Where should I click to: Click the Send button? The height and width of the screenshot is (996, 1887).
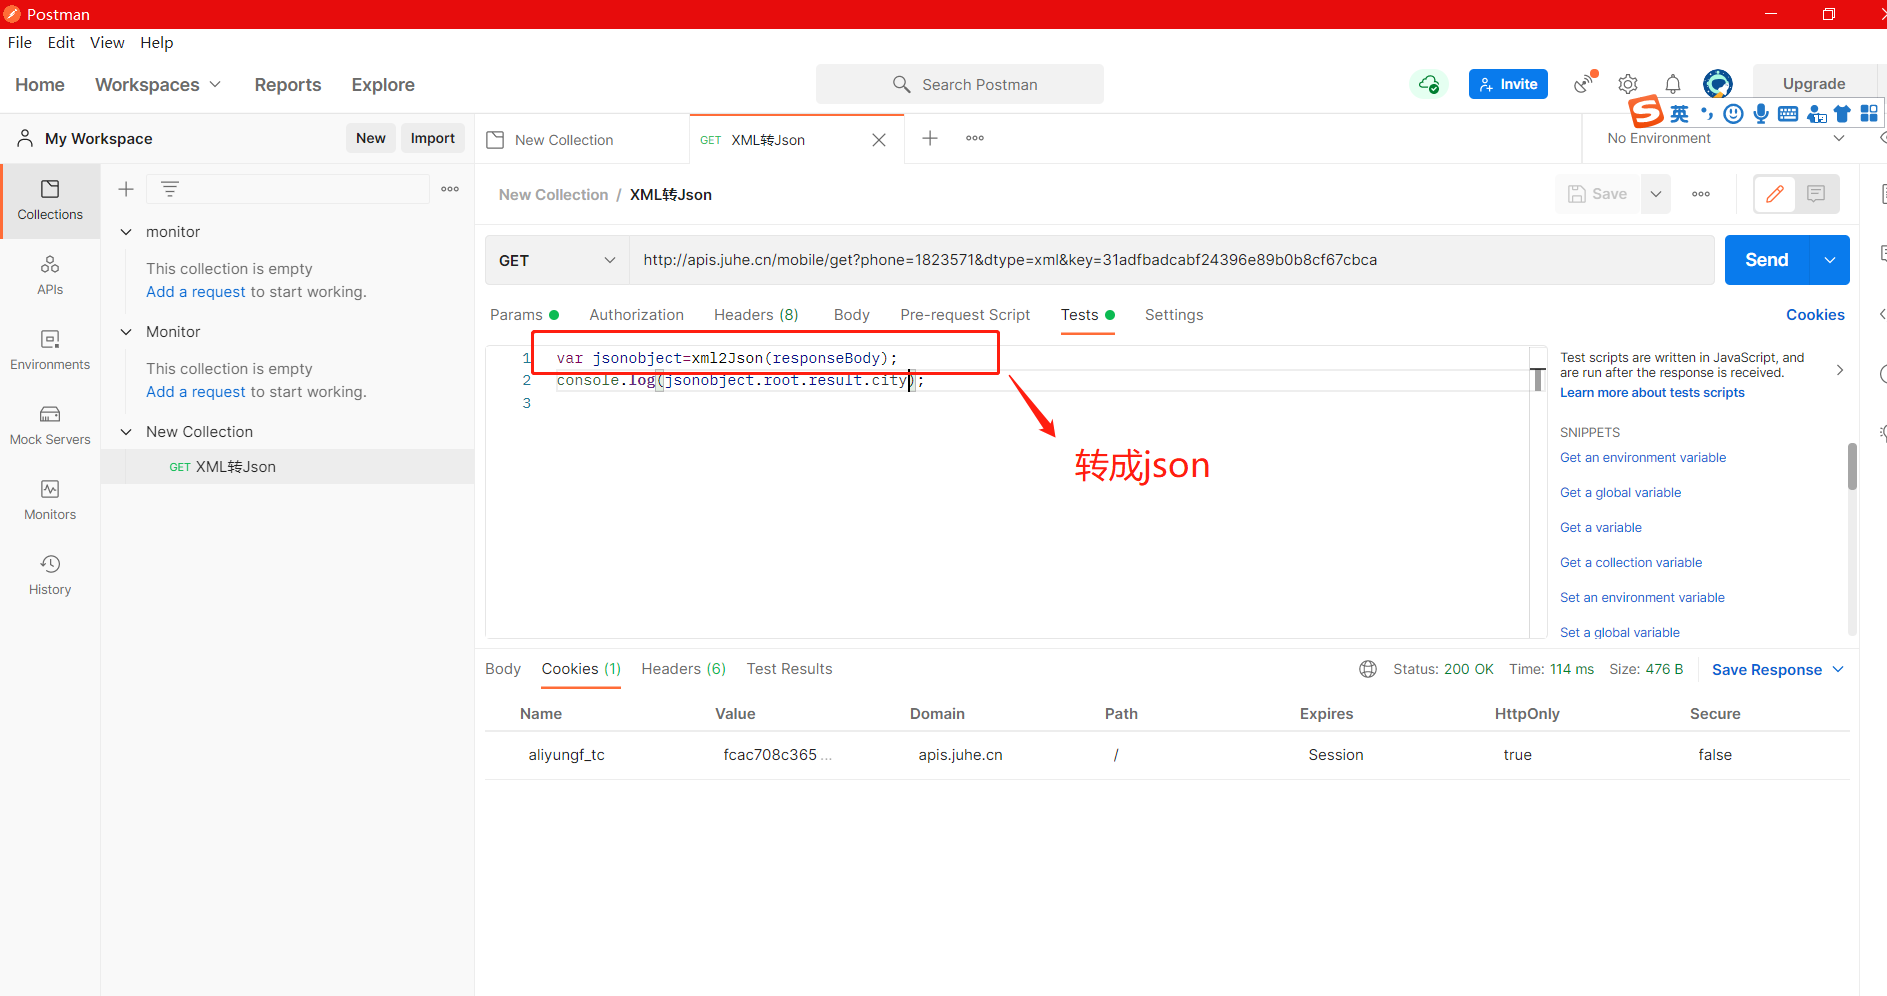(x=1767, y=260)
